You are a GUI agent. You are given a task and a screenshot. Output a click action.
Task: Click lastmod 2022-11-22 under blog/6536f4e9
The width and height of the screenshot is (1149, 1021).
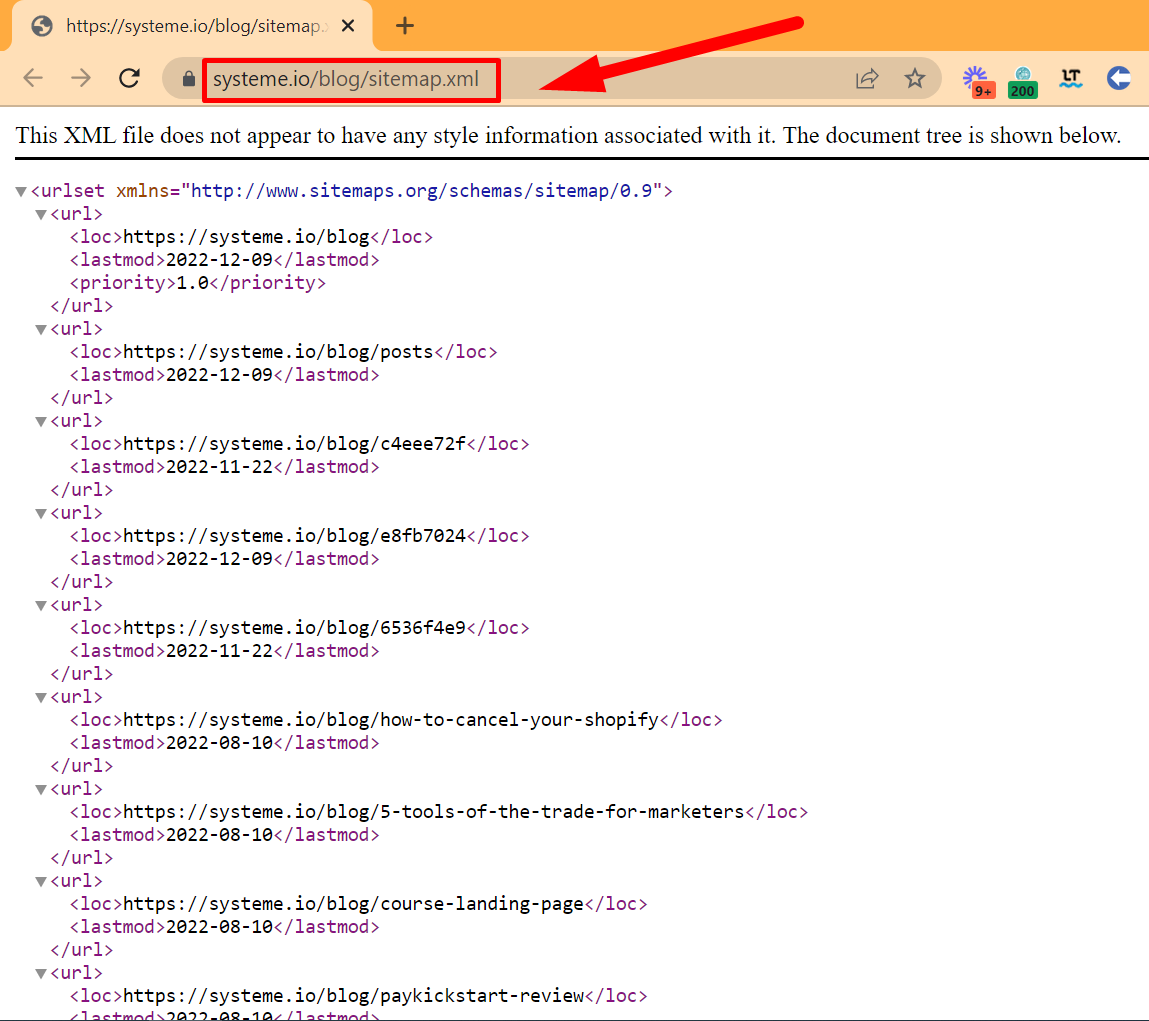[219, 651]
